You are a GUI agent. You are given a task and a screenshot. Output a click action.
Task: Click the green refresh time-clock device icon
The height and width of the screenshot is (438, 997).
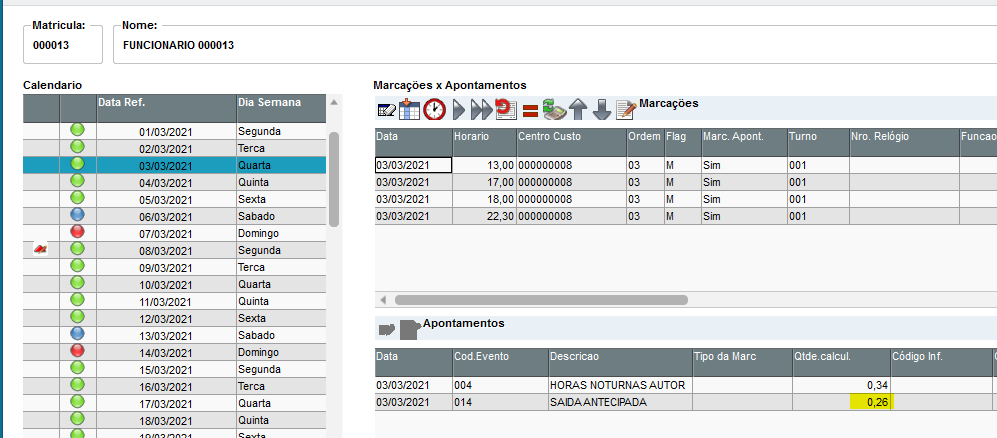point(554,109)
